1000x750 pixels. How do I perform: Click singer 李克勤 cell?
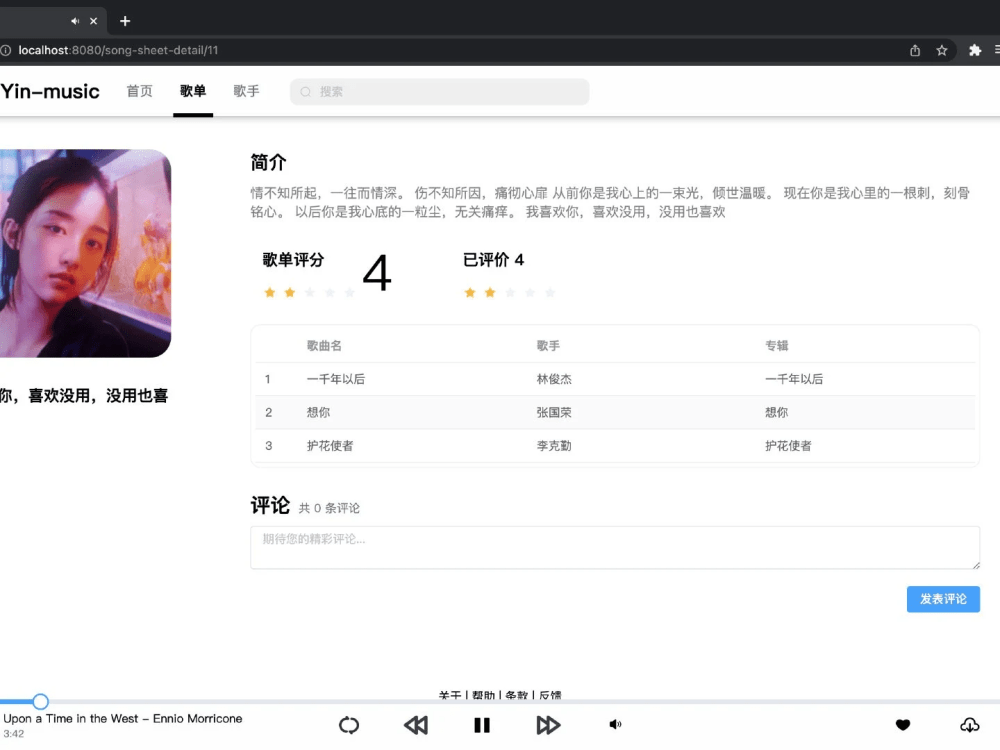[x=554, y=446]
